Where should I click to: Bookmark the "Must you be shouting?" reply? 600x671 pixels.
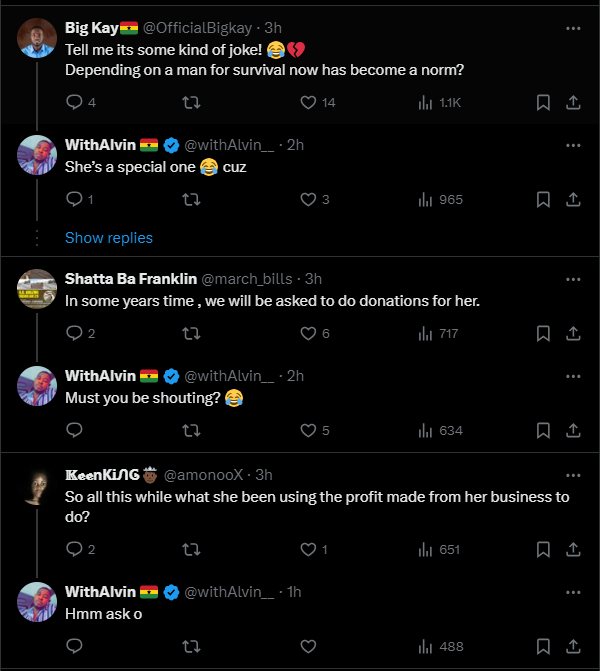point(543,430)
